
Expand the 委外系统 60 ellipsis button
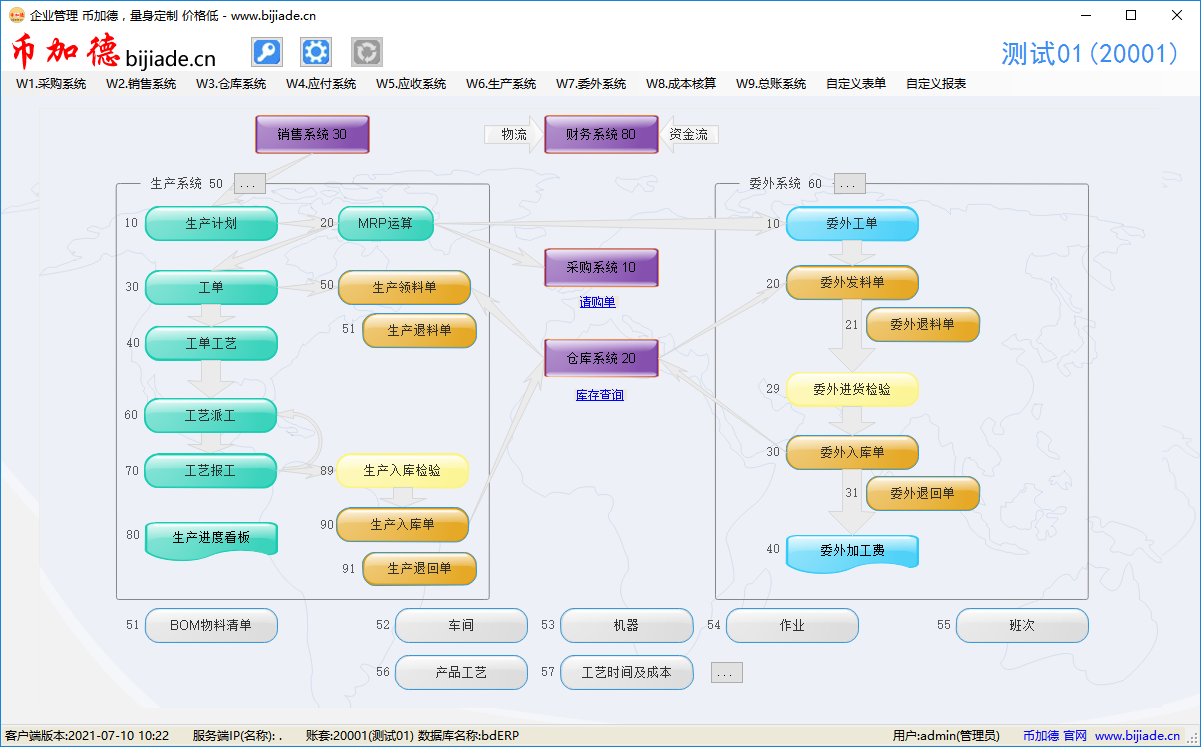tap(849, 184)
